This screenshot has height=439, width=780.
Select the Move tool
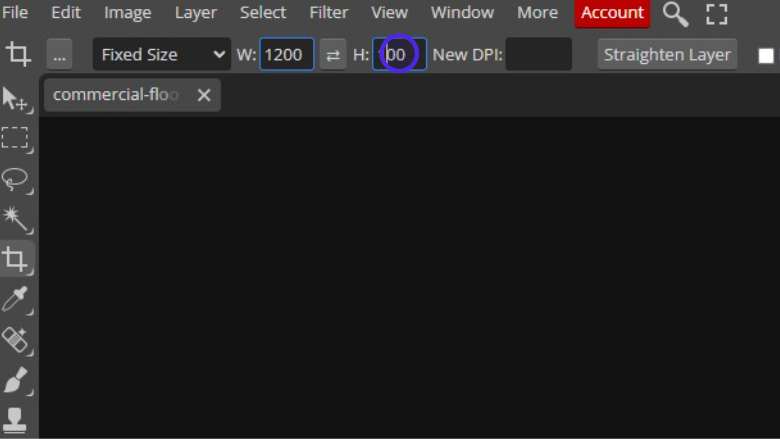pos(15,99)
